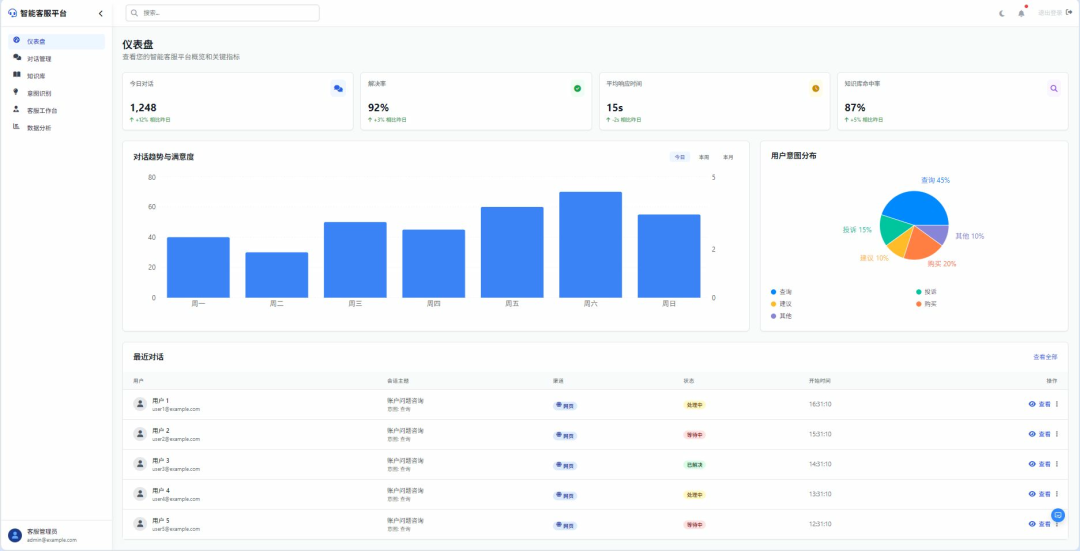This screenshot has width=1080, height=551.
Task: Open more options menu for 用户 1
Action: coord(1057,404)
